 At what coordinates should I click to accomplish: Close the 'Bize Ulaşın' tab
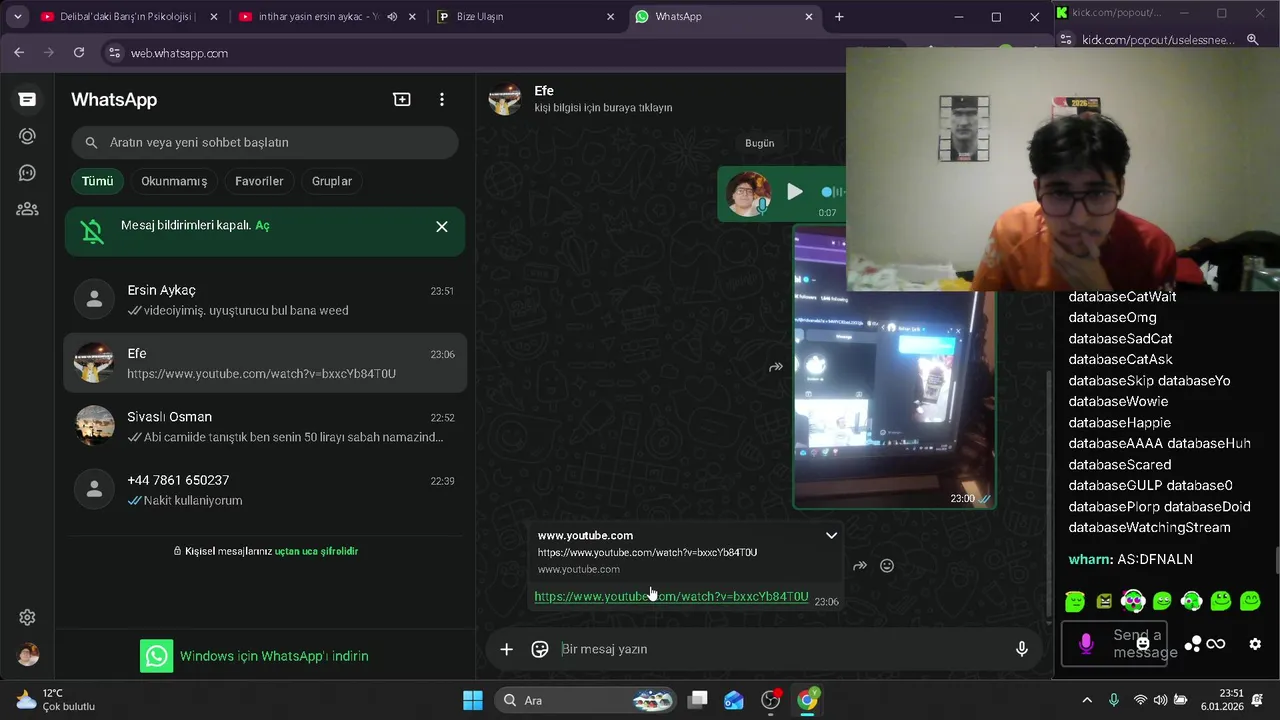click(611, 17)
